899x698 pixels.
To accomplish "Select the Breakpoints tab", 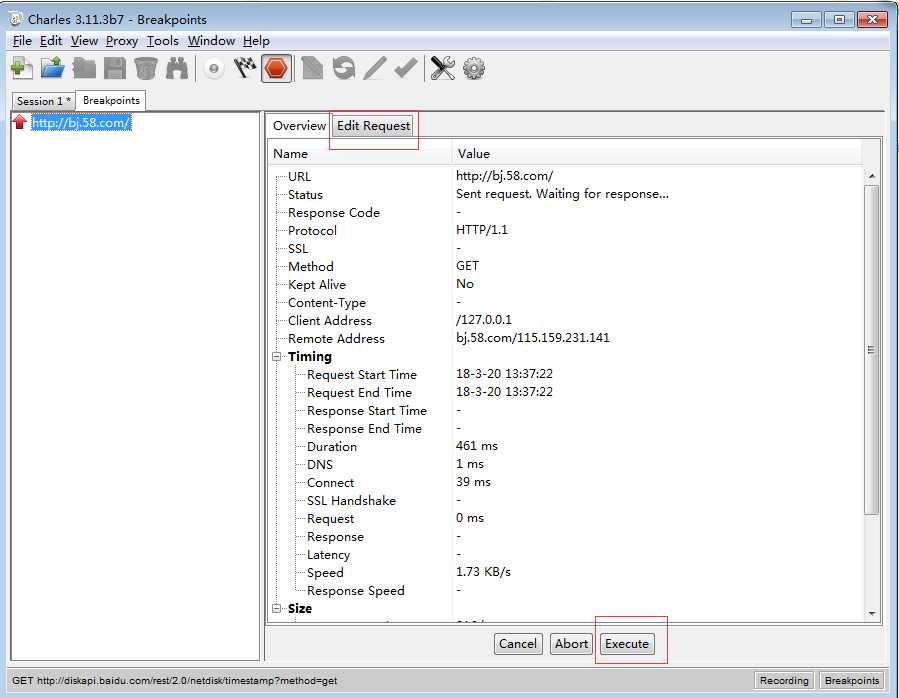I will pyautogui.click(x=111, y=100).
